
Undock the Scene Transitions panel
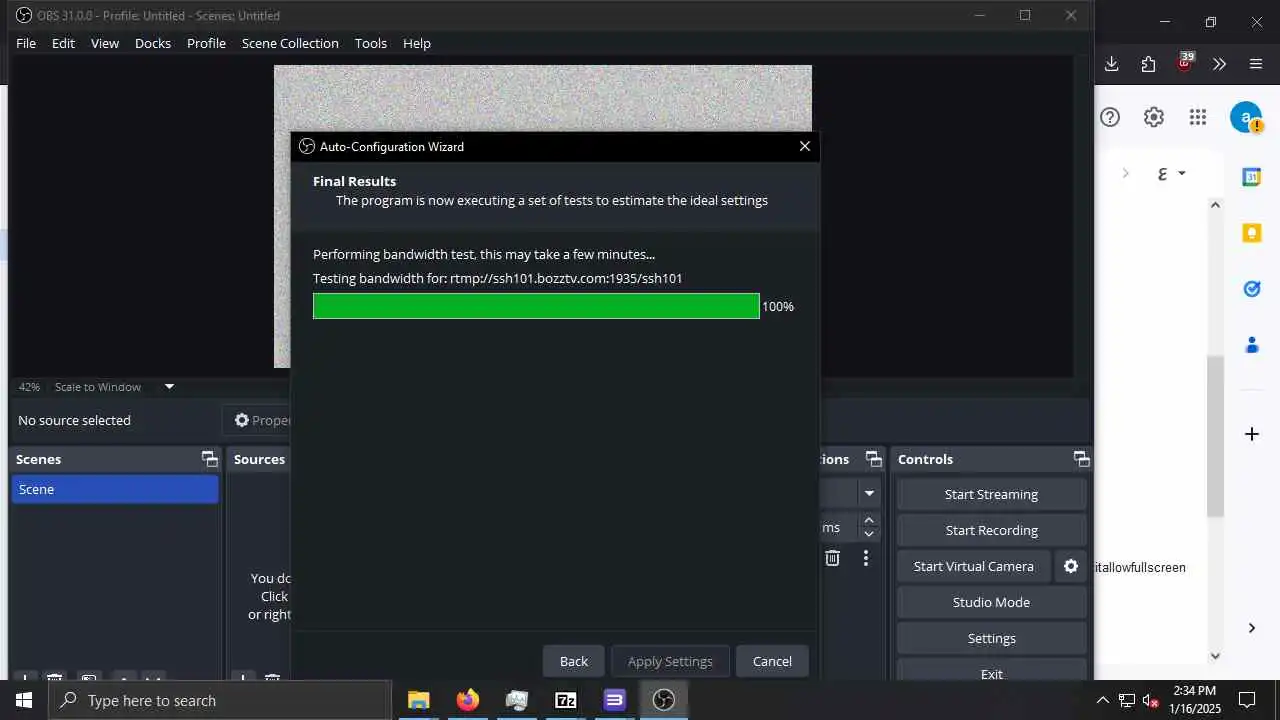point(874,459)
